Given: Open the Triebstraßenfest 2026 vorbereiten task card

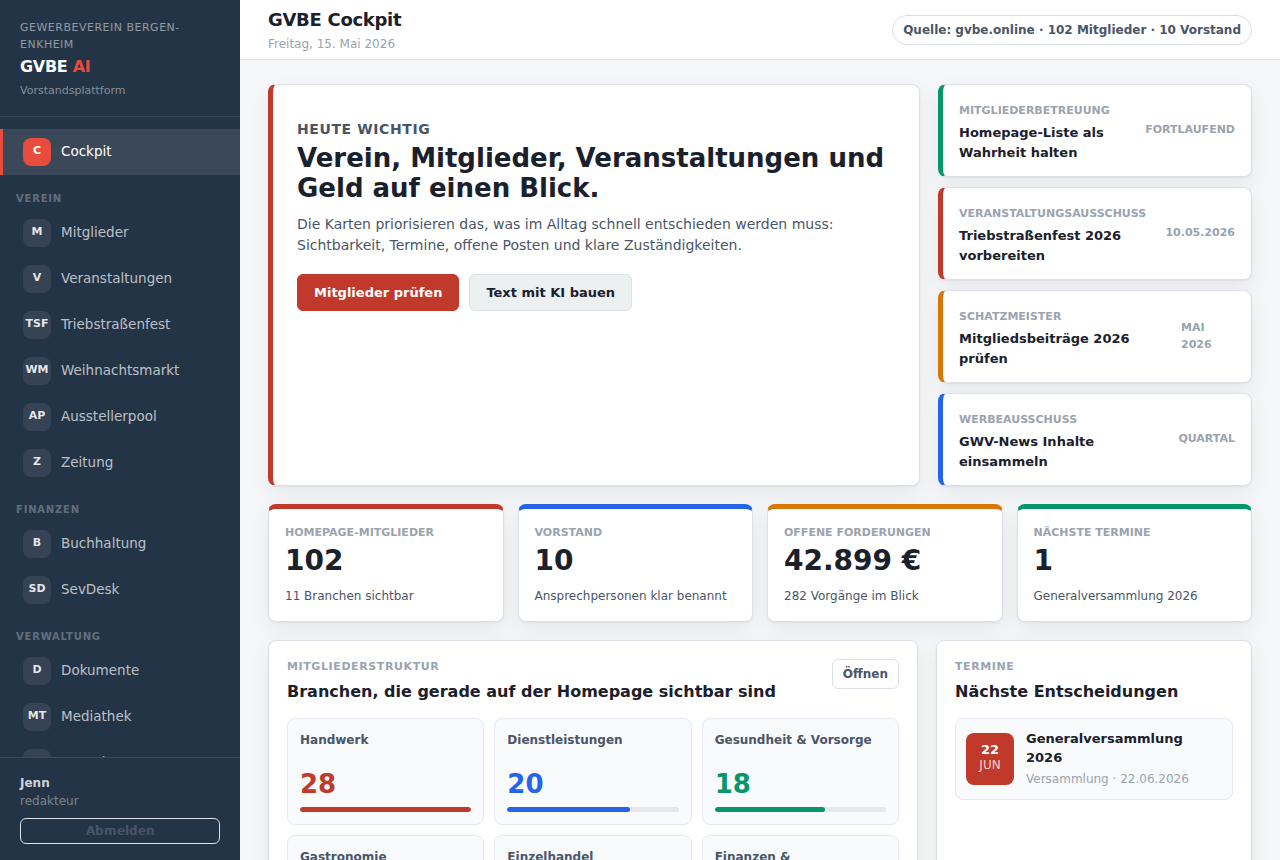Looking at the screenshot, I should (1095, 234).
